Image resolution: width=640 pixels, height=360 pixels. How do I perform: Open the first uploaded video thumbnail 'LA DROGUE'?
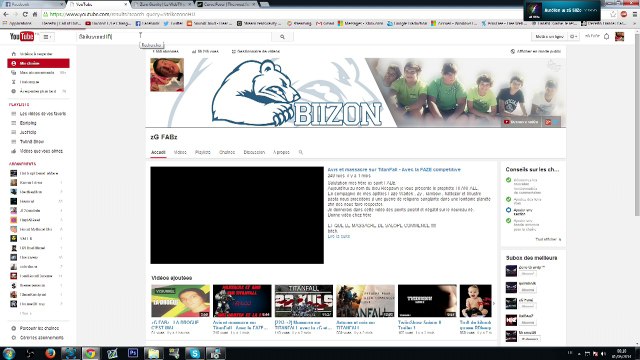click(180, 301)
